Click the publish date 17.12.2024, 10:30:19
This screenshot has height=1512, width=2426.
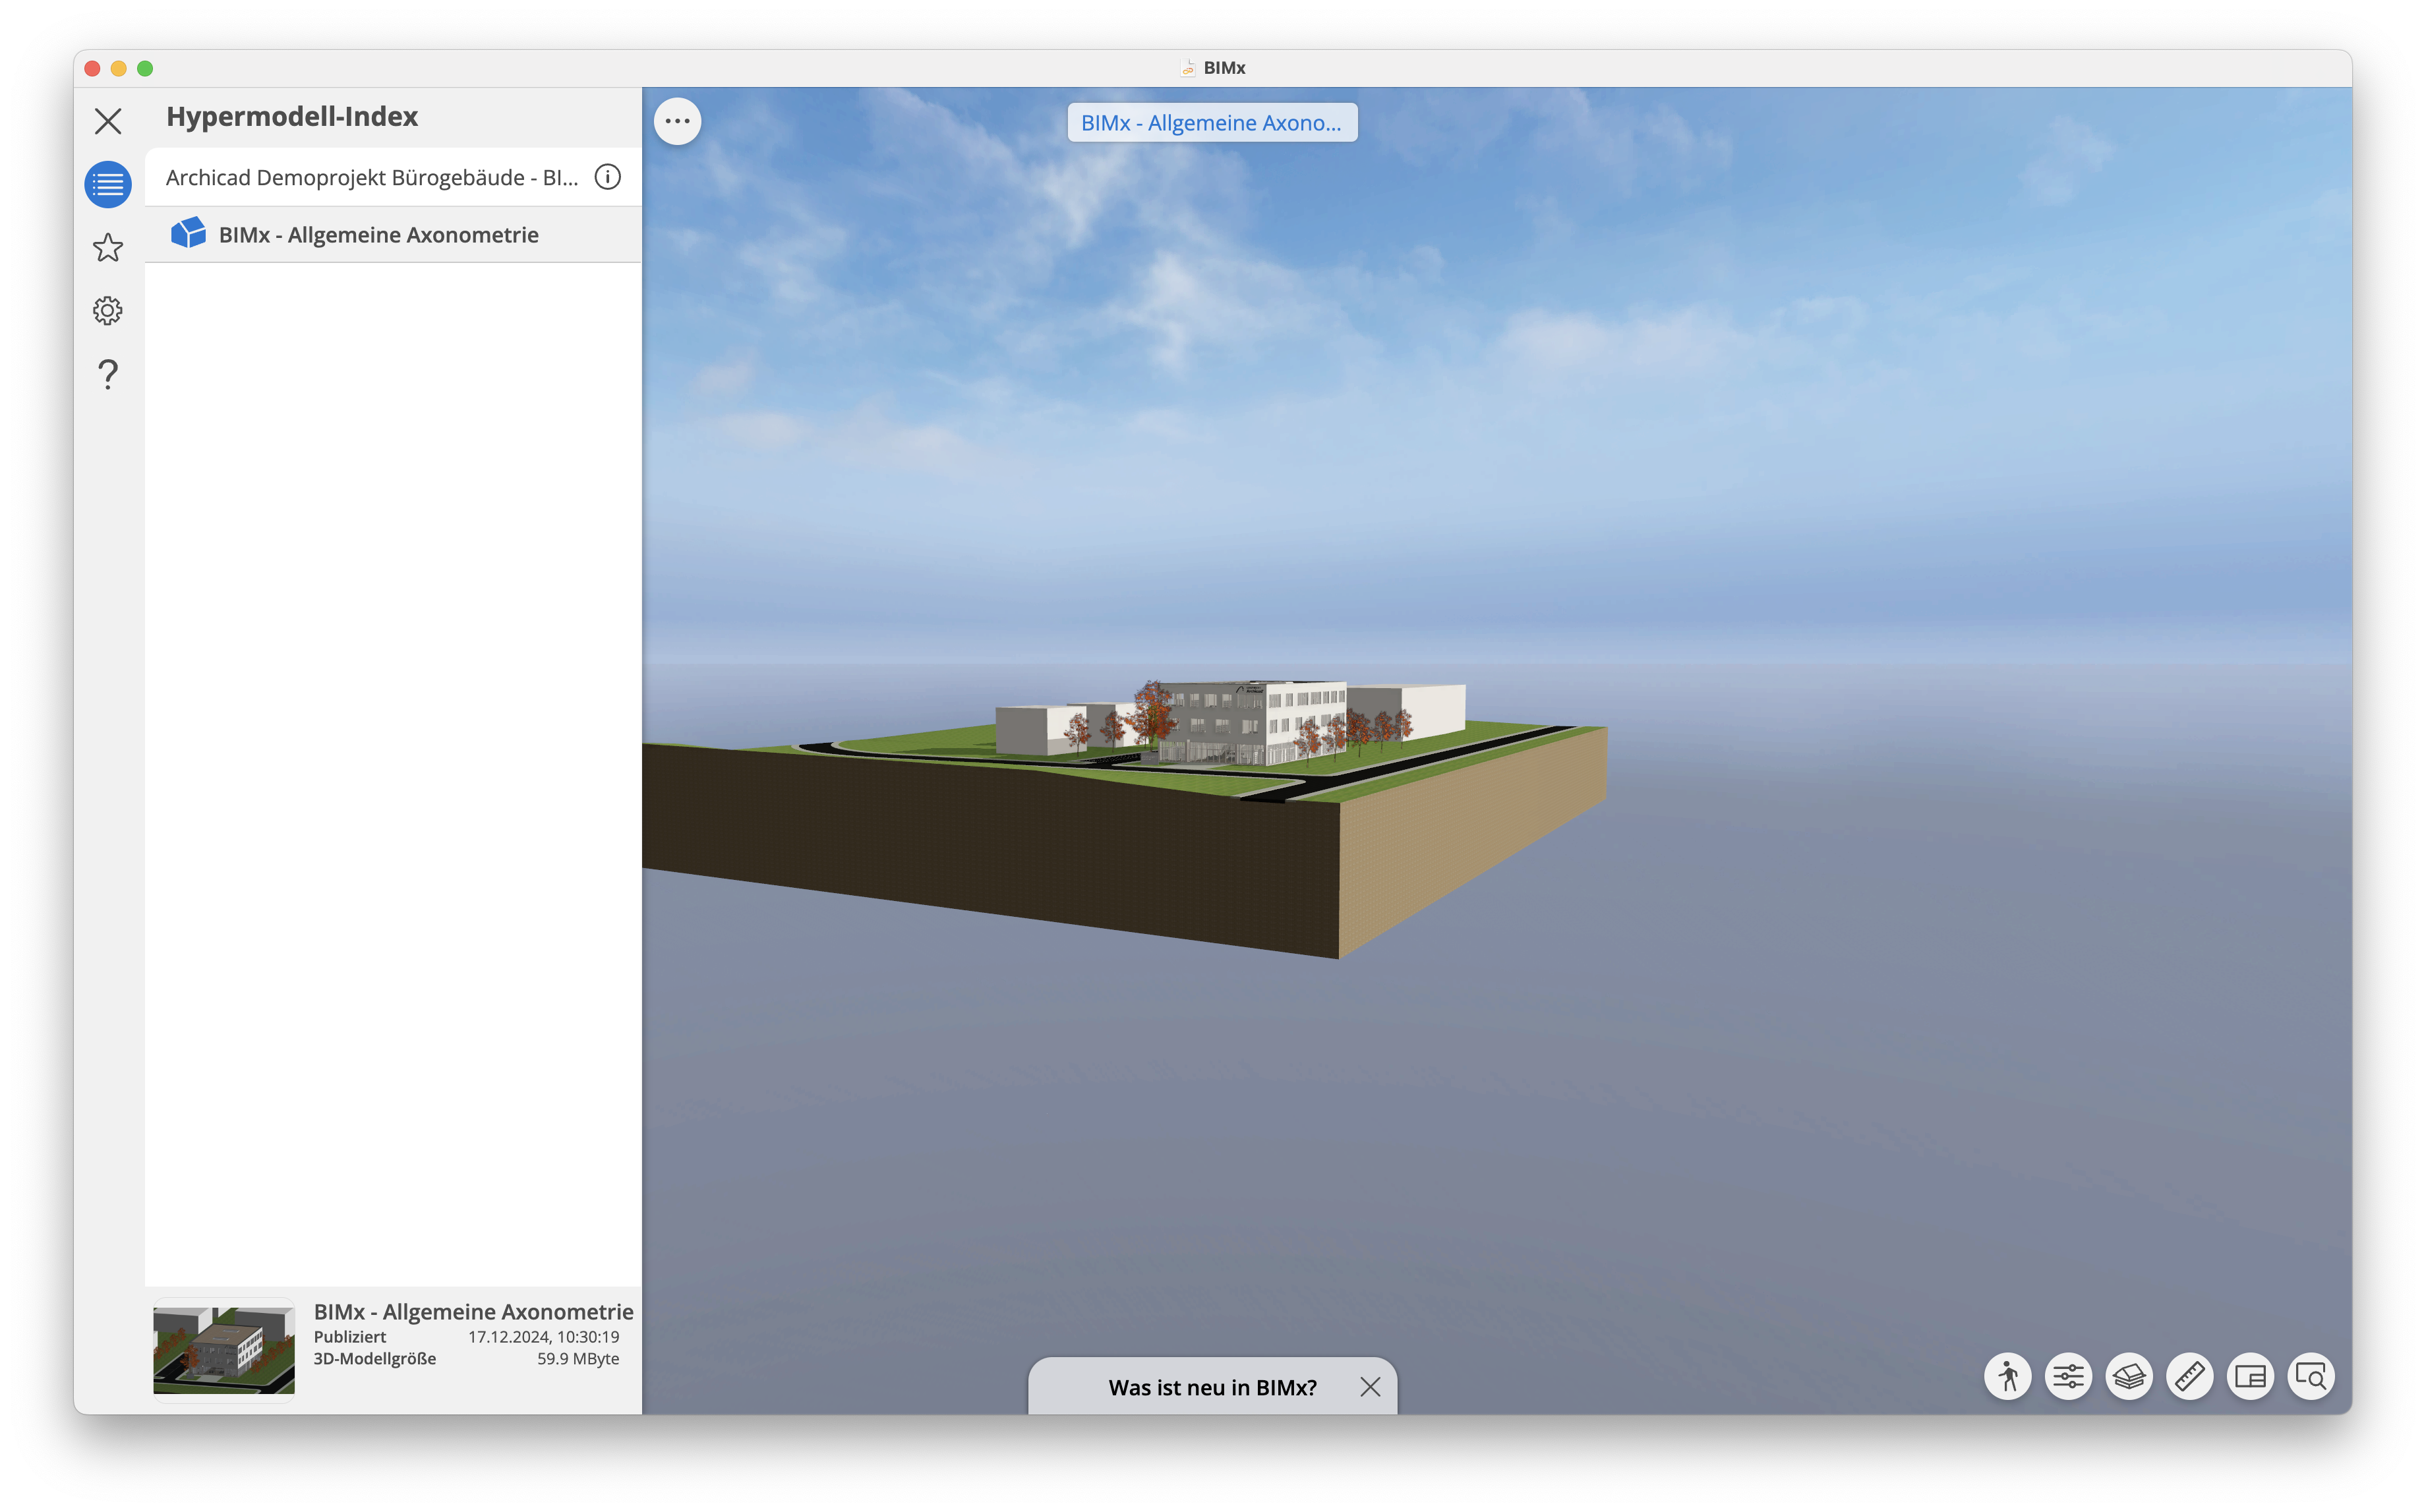click(x=544, y=1336)
